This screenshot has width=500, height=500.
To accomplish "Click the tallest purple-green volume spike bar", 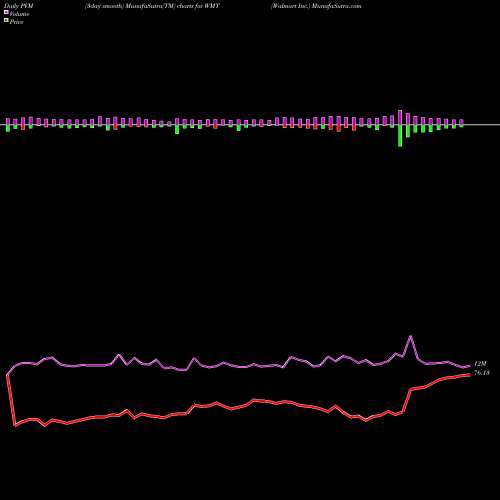I will click(x=400, y=128).
